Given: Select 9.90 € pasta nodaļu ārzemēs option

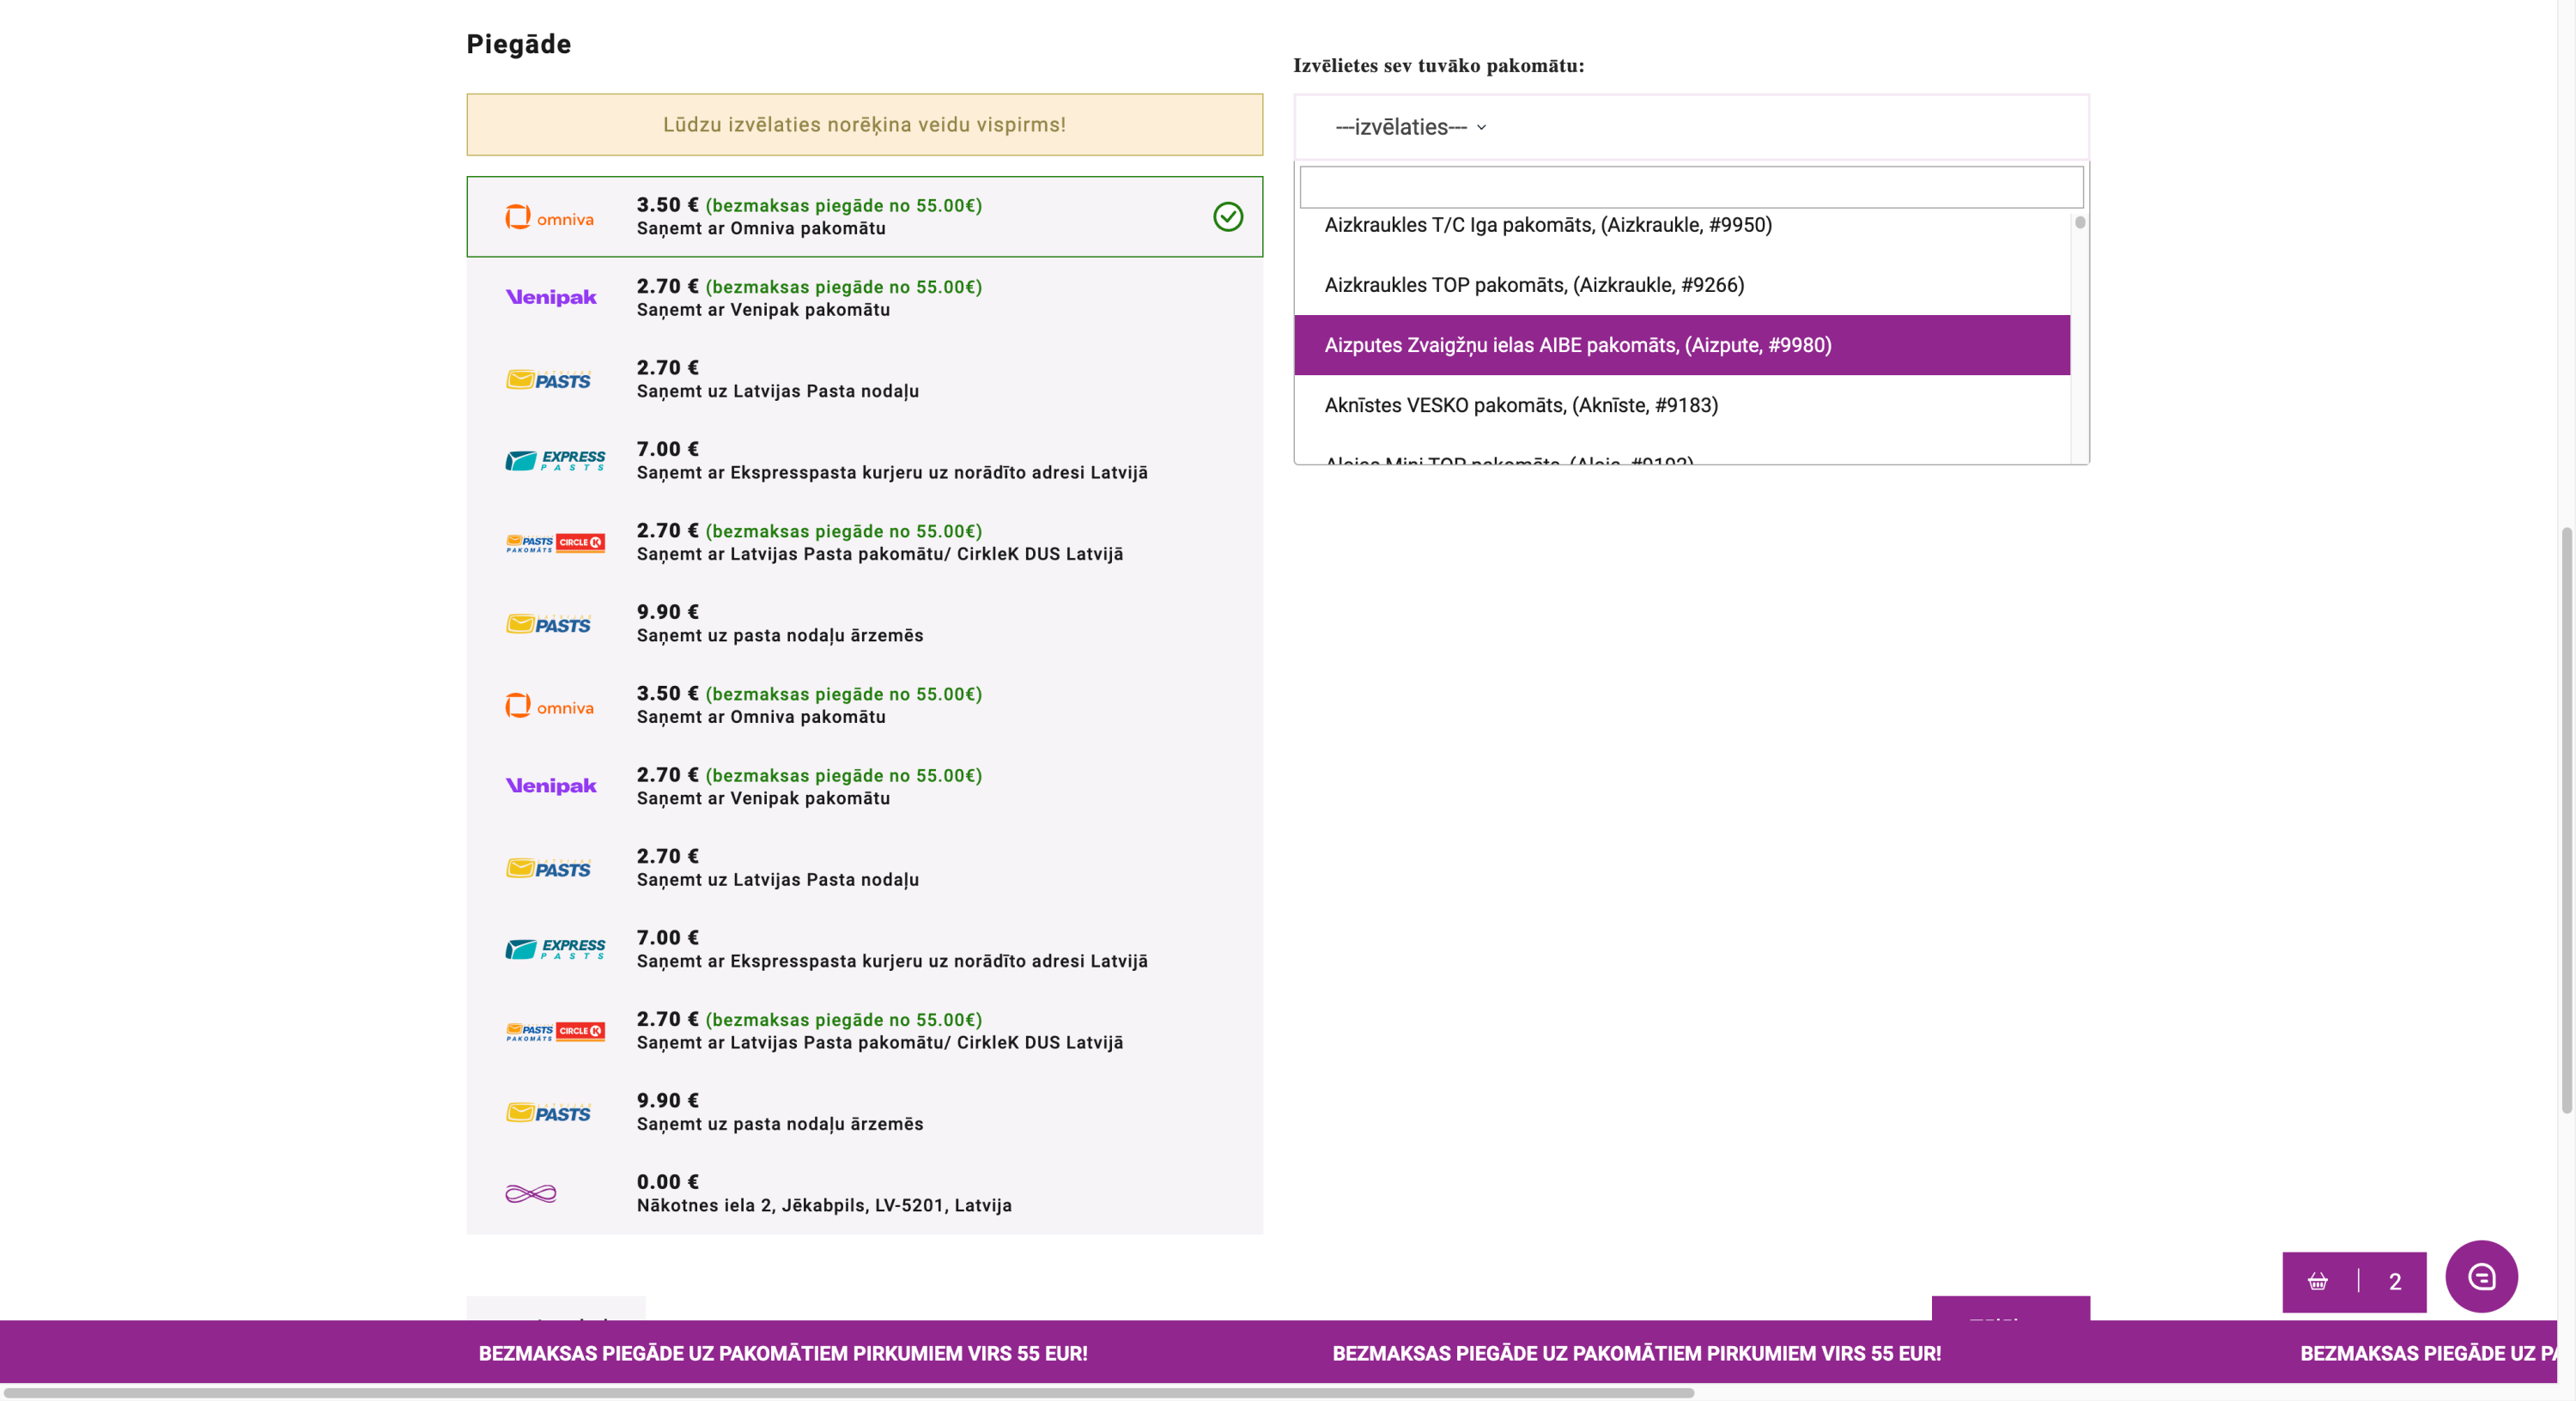Looking at the screenshot, I should click(x=780, y=623).
